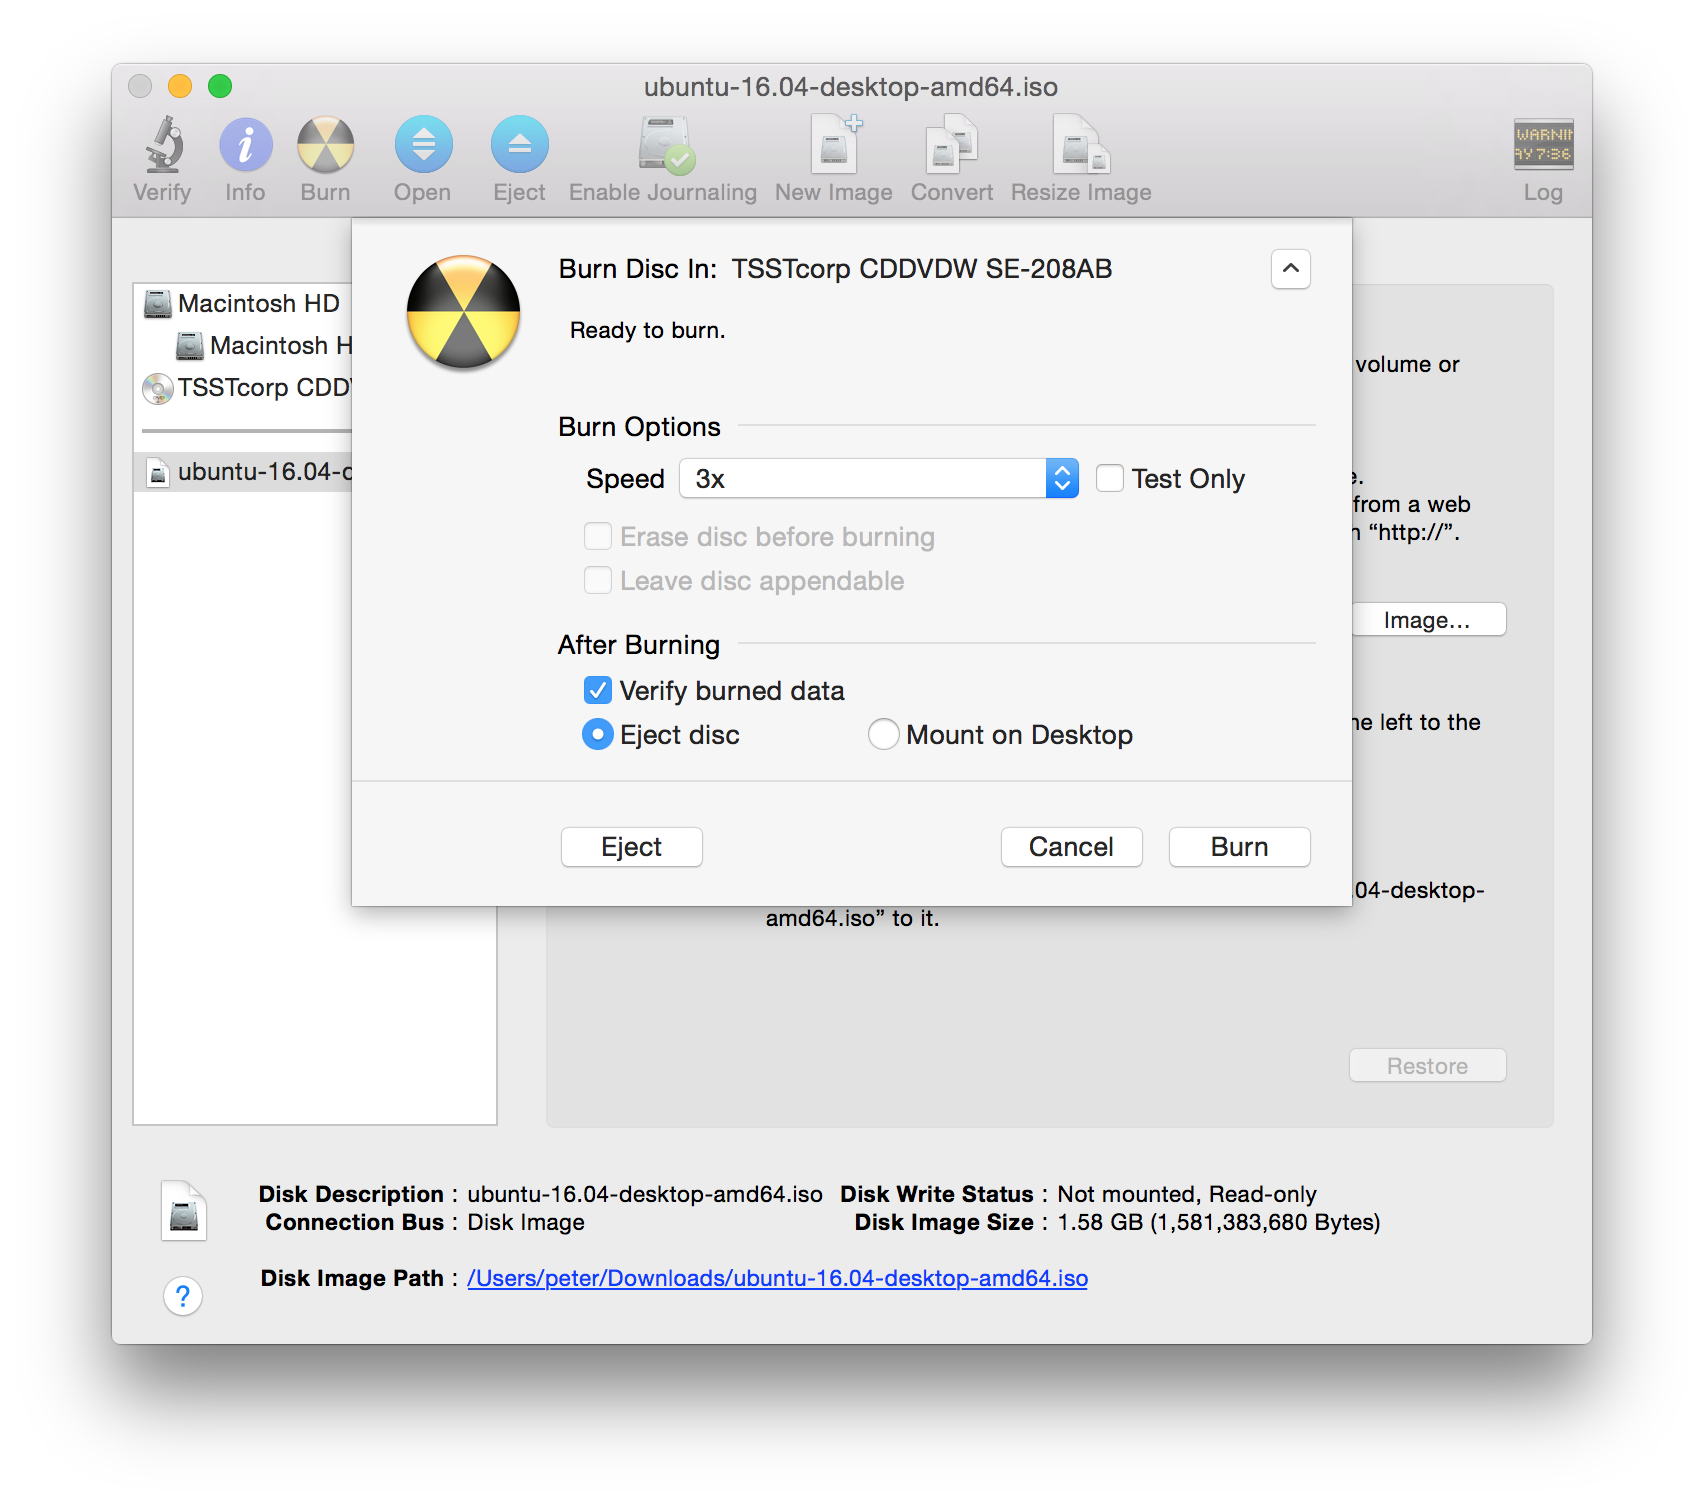Viewport: 1704px width, 1504px height.
Task: Click the Disk Image Size value 1.58 GB
Action: (x=1219, y=1223)
